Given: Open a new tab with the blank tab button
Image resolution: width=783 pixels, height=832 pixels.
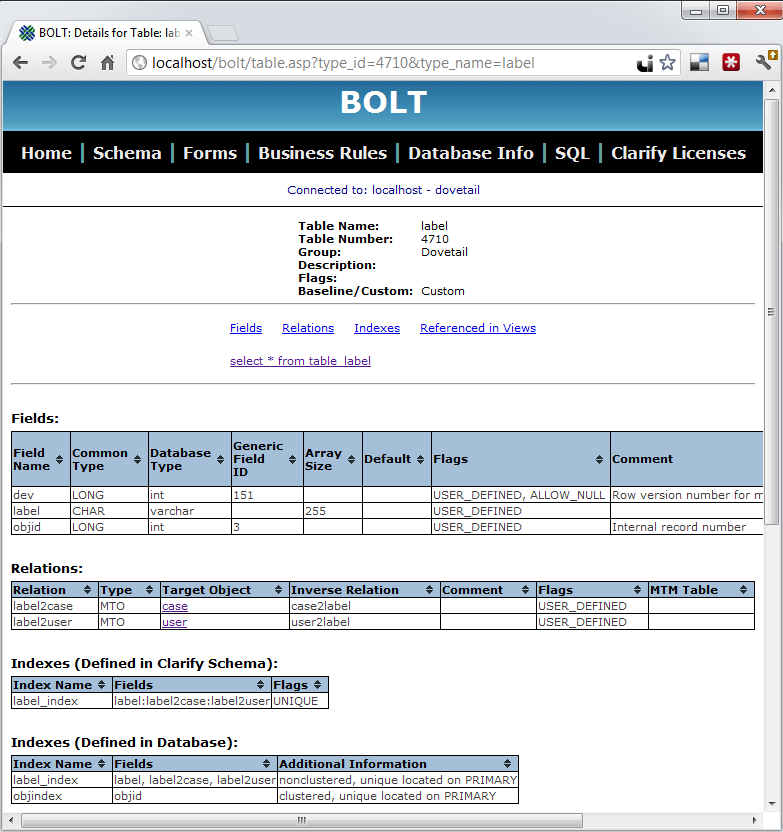Looking at the screenshot, I should pos(223,33).
